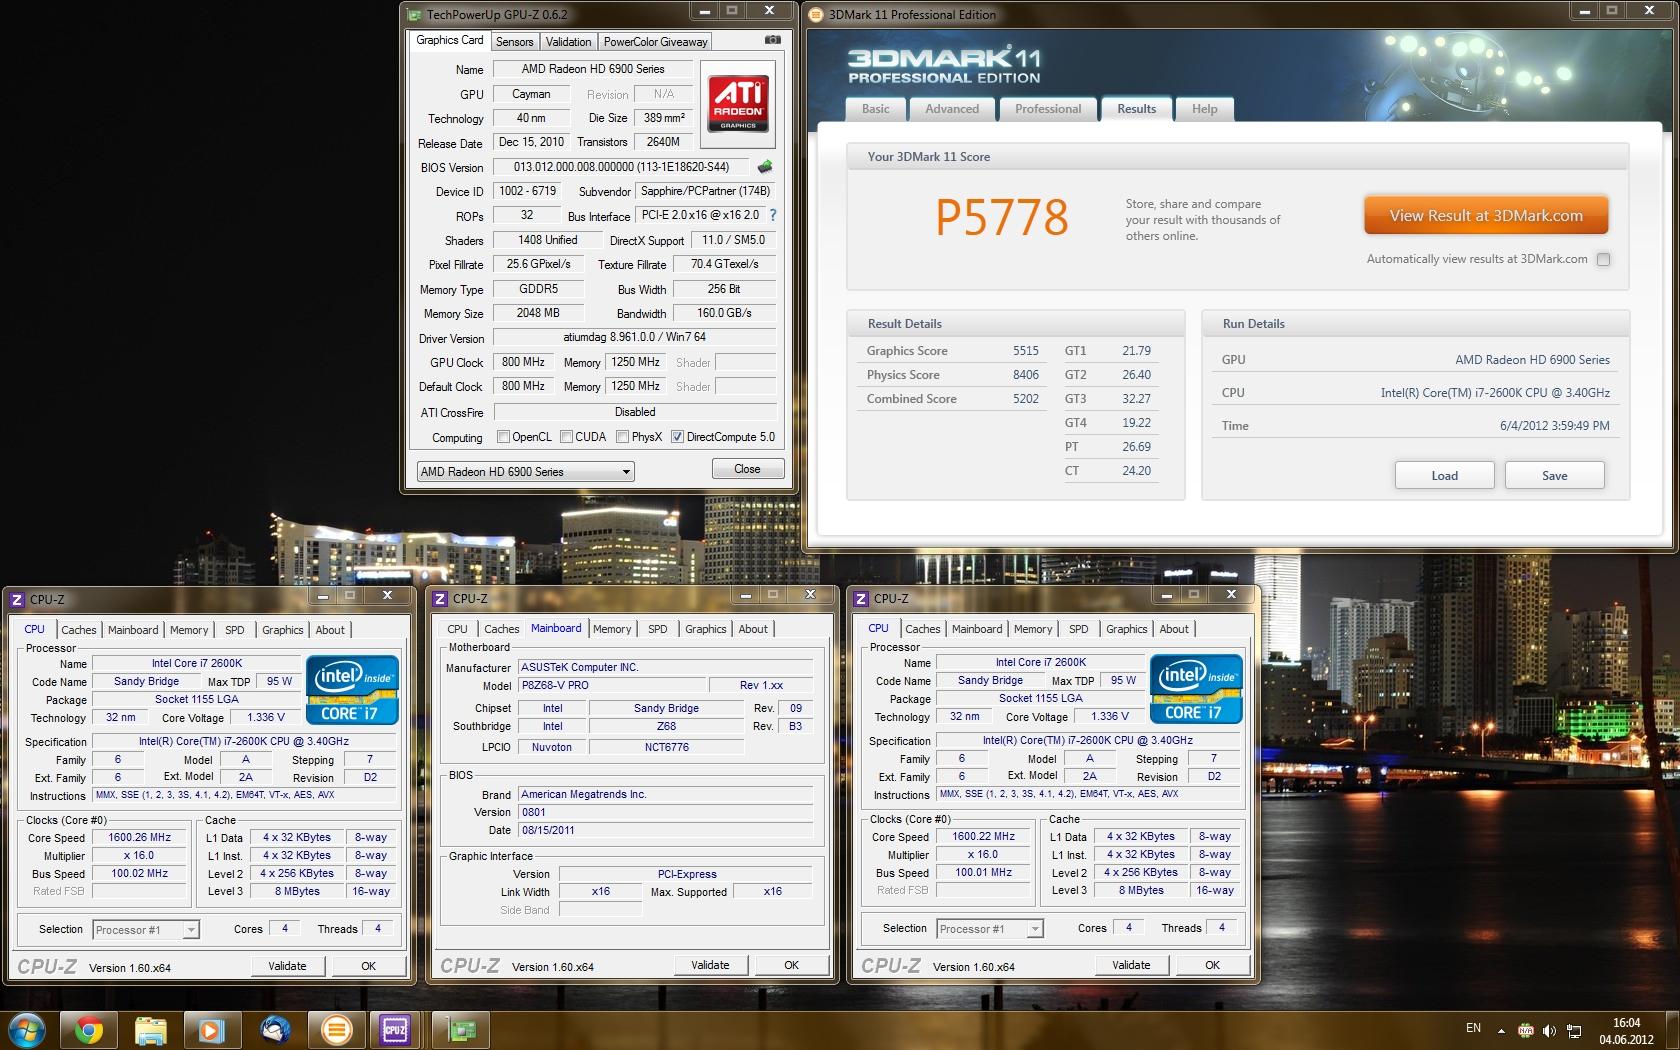Screen dimensions: 1680x1050
Task: Open the orange round taskbar app
Action: 337,1029
